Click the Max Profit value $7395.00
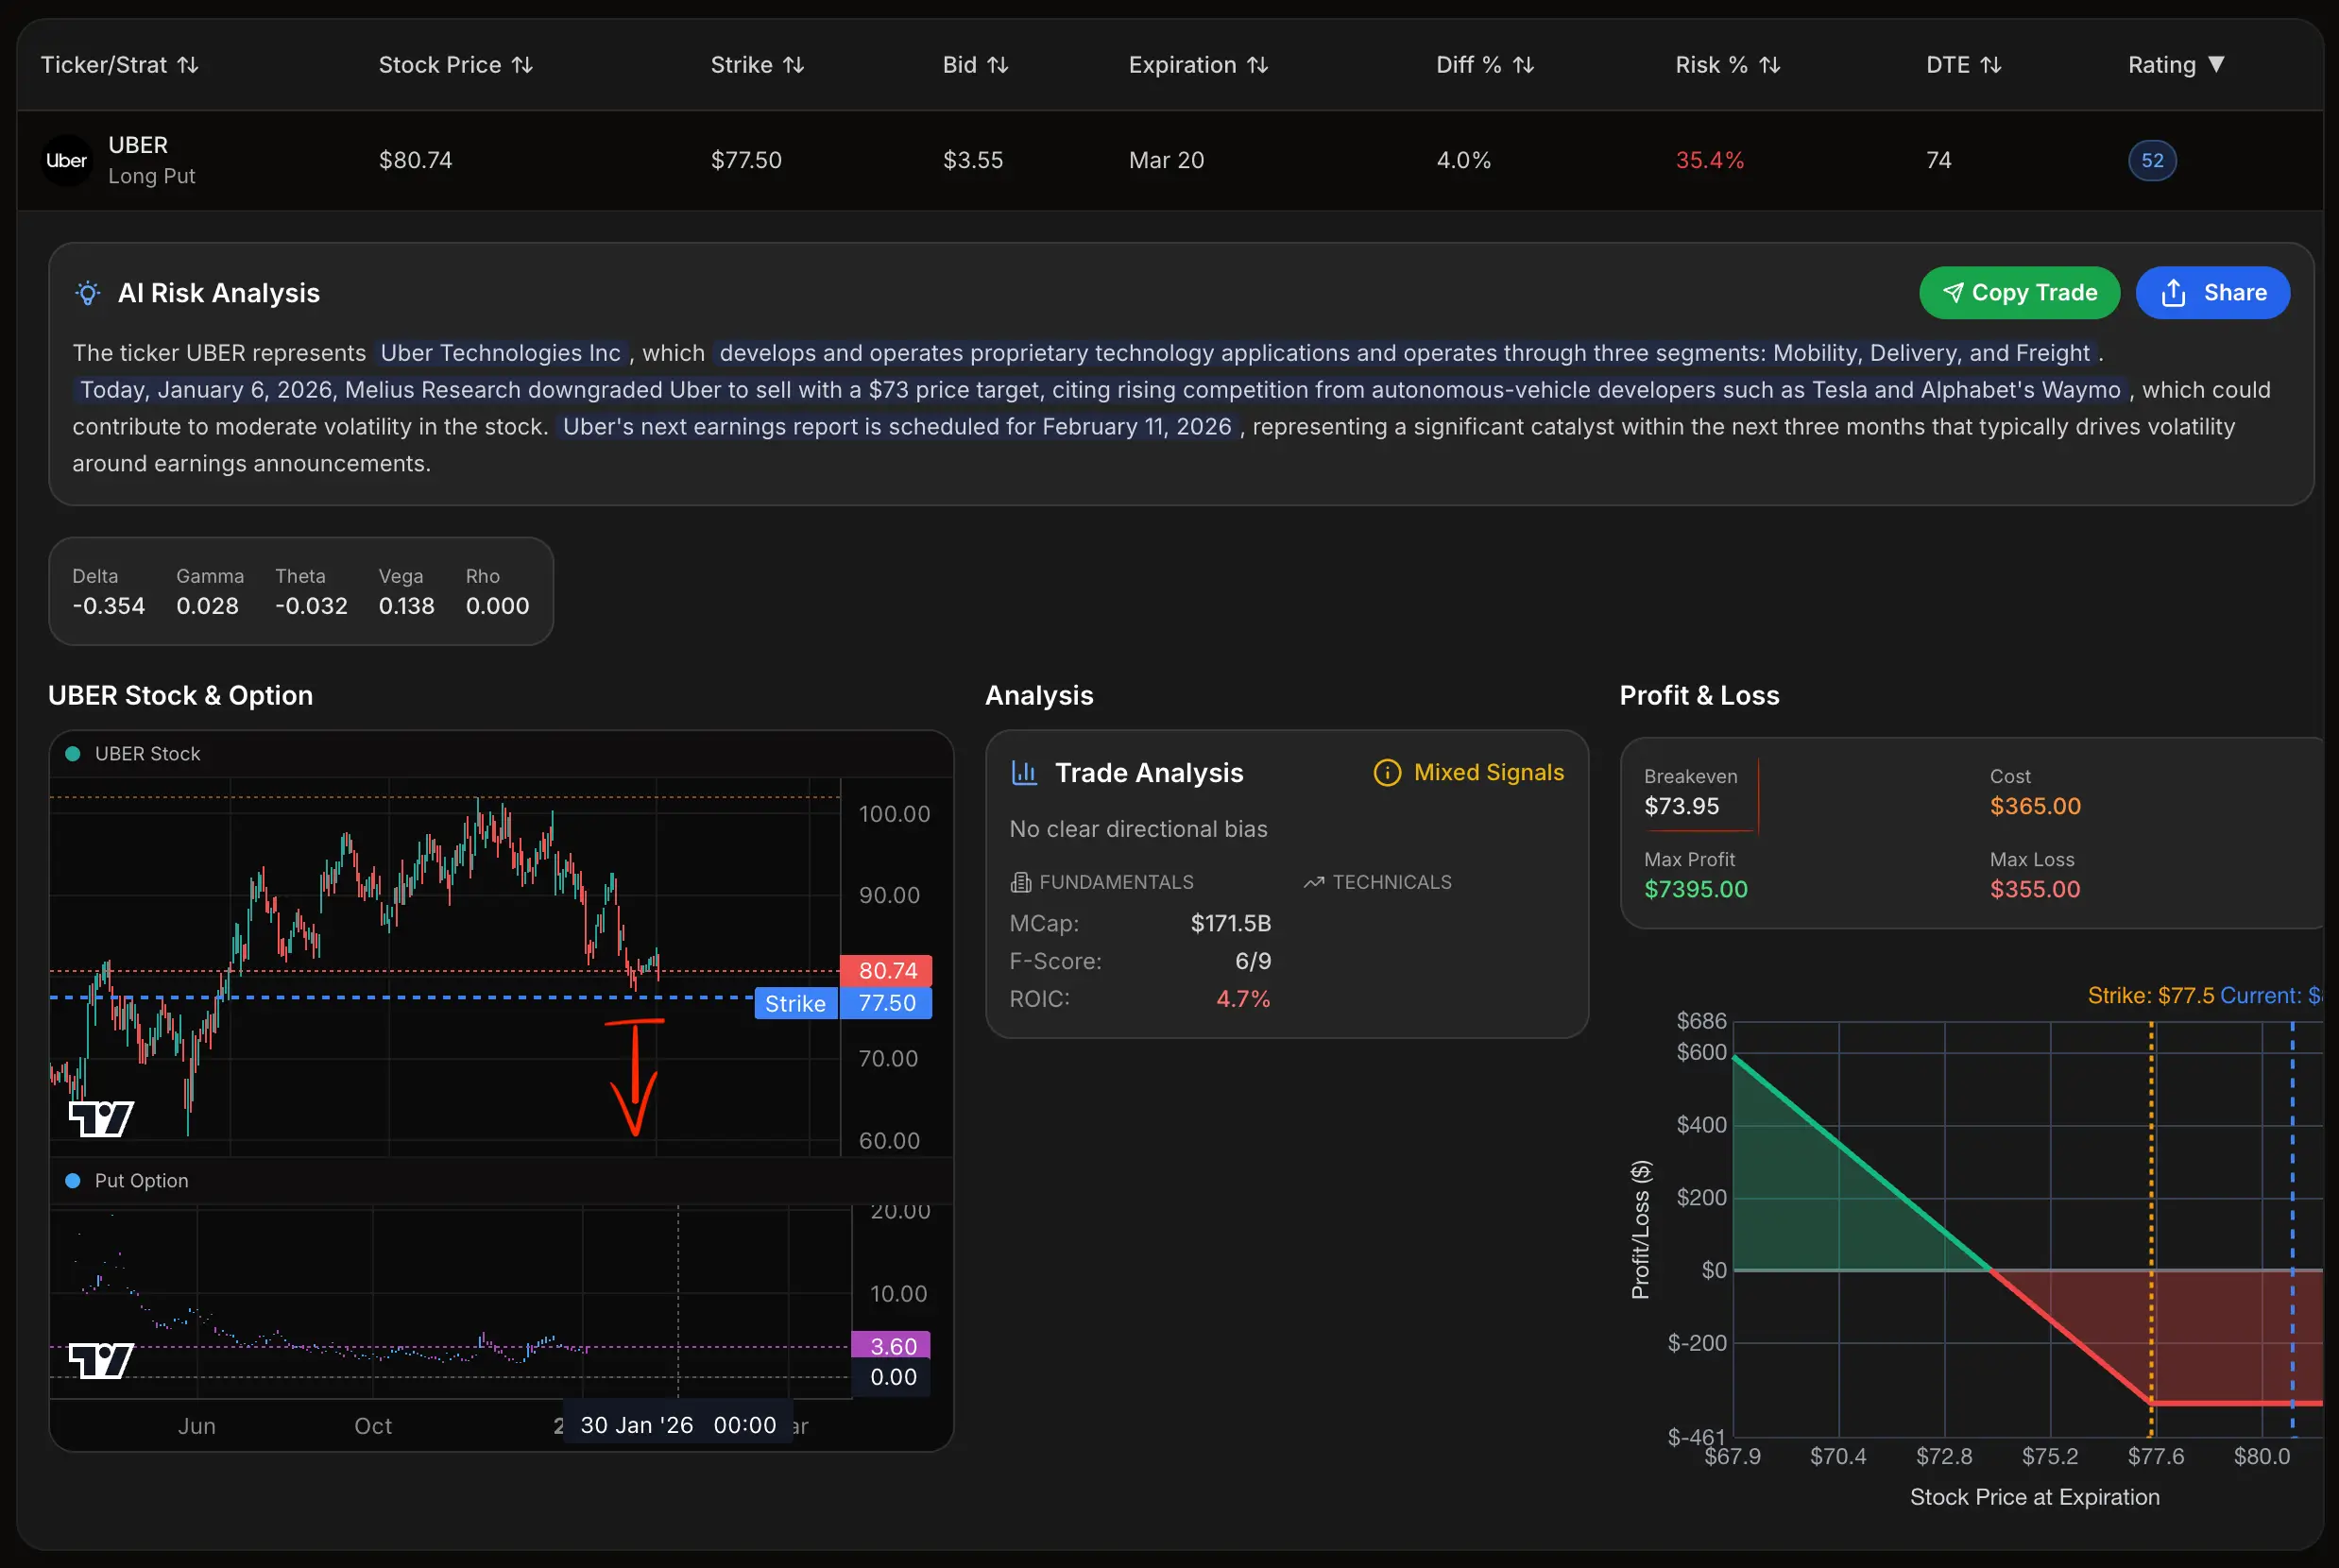Image resolution: width=2339 pixels, height=1568 pixels. (x=1695, y=889)
